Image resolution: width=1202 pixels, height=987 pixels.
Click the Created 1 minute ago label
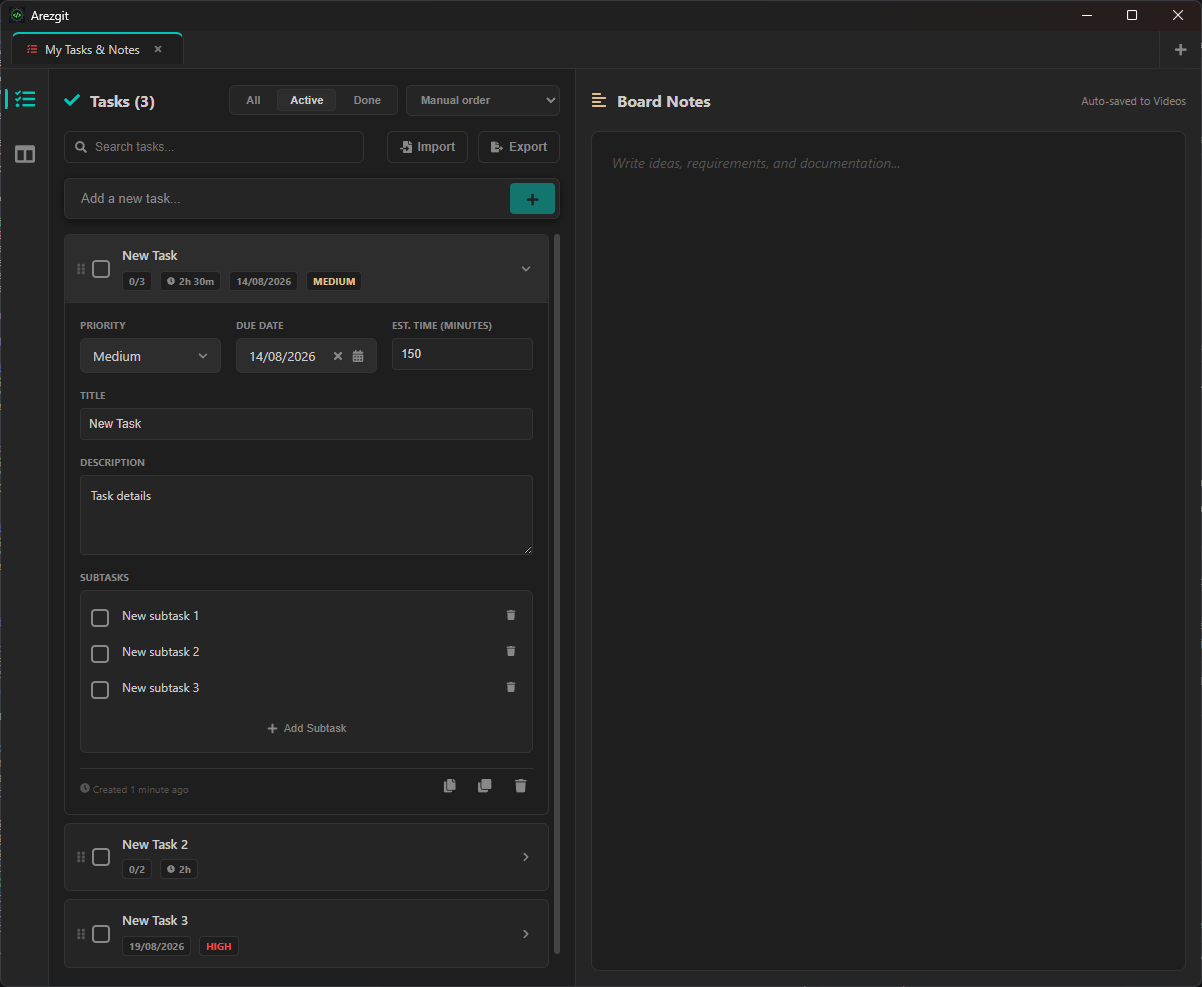[x=134, y=789]
